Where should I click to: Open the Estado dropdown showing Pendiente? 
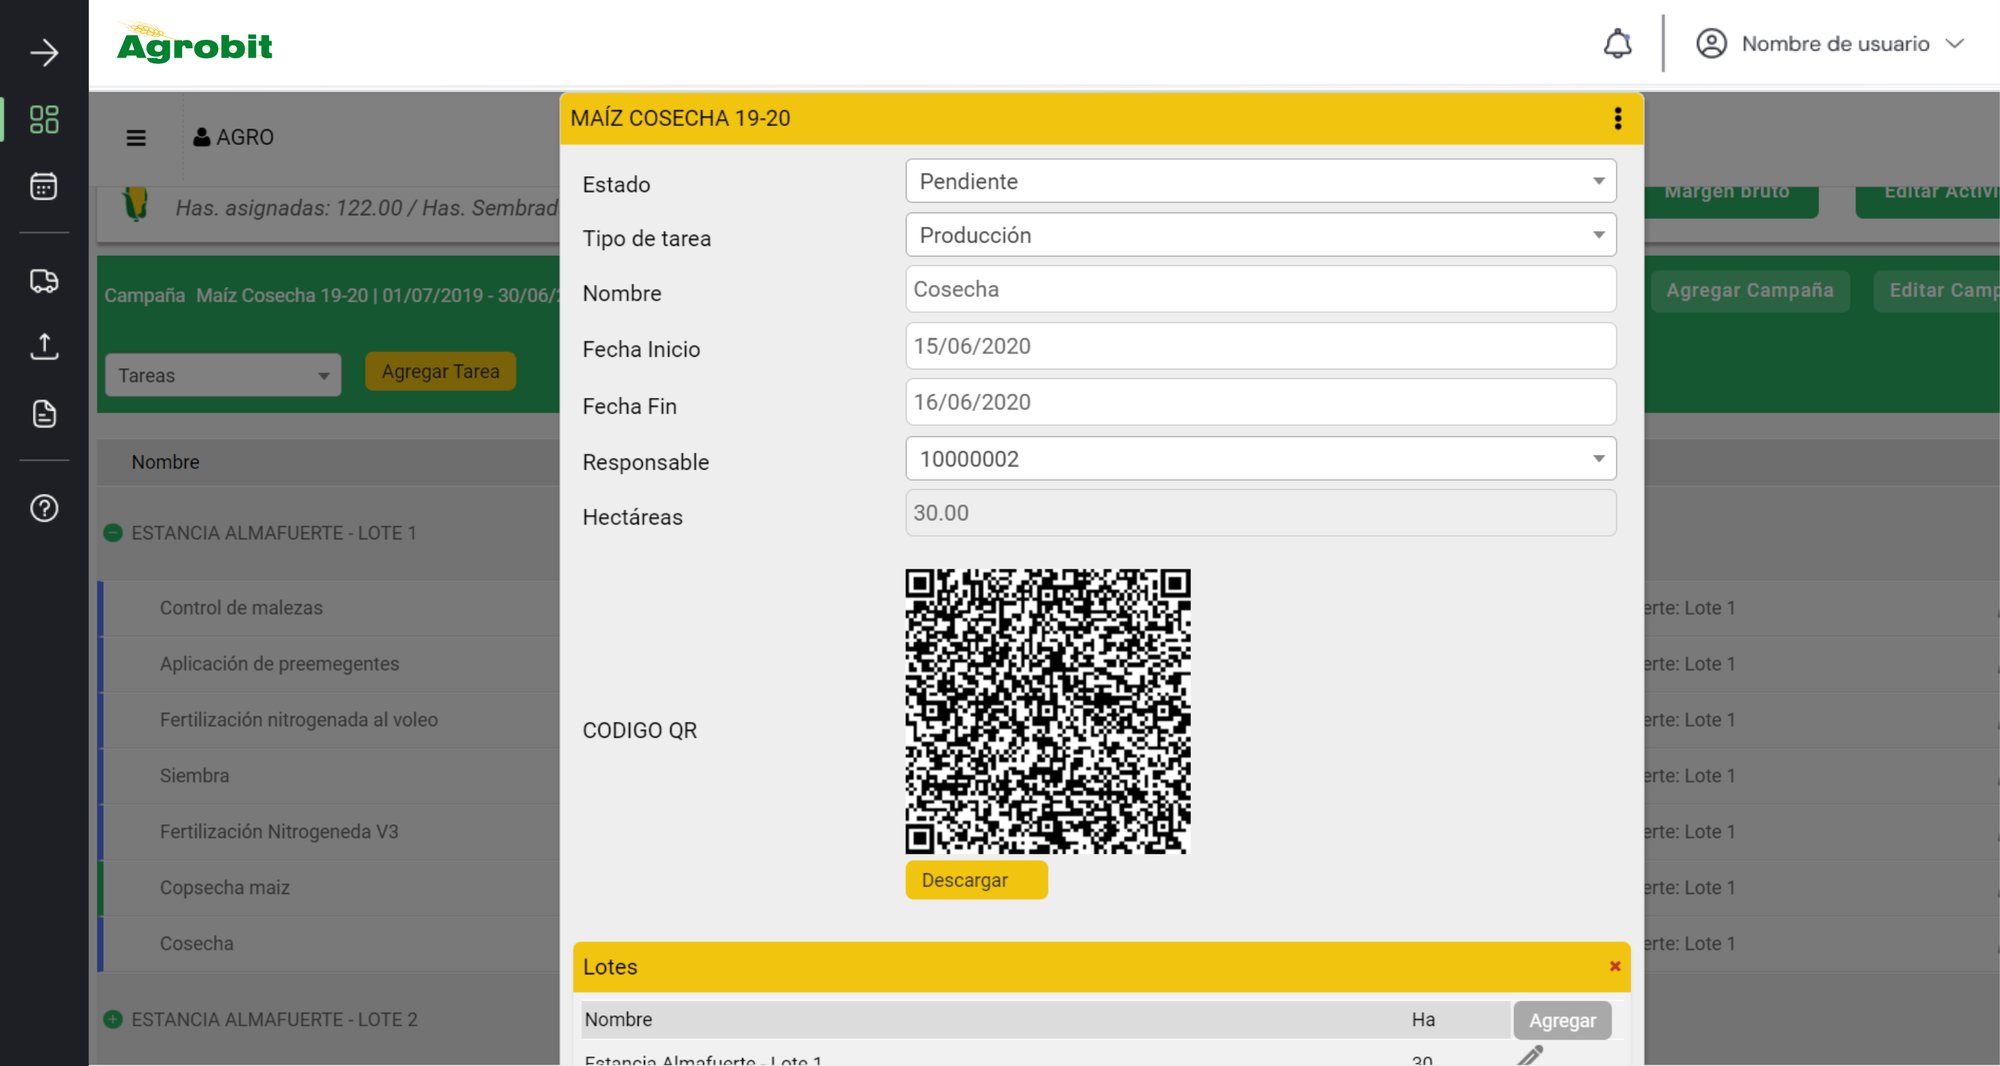(x=1260, y=181)
